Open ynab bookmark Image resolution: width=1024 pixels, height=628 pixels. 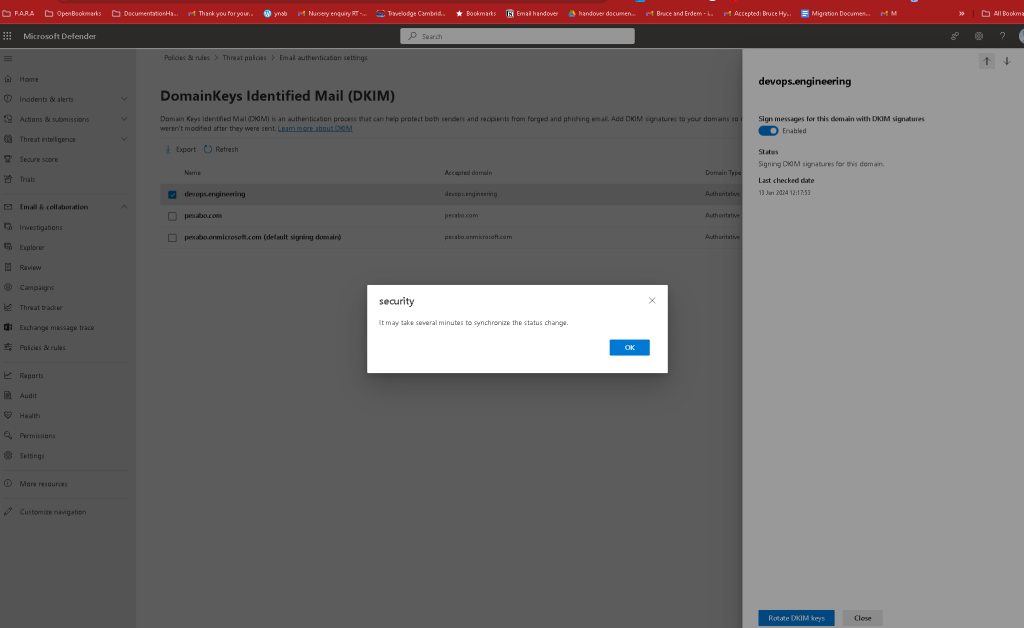coord(275,13)
